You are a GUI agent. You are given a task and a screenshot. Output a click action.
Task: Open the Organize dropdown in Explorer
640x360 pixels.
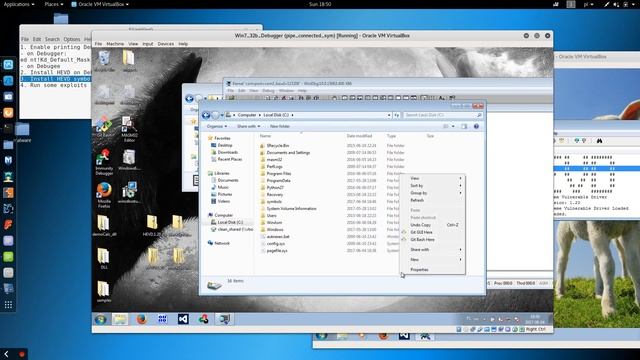pyautogui.click(x=216, y=127)
